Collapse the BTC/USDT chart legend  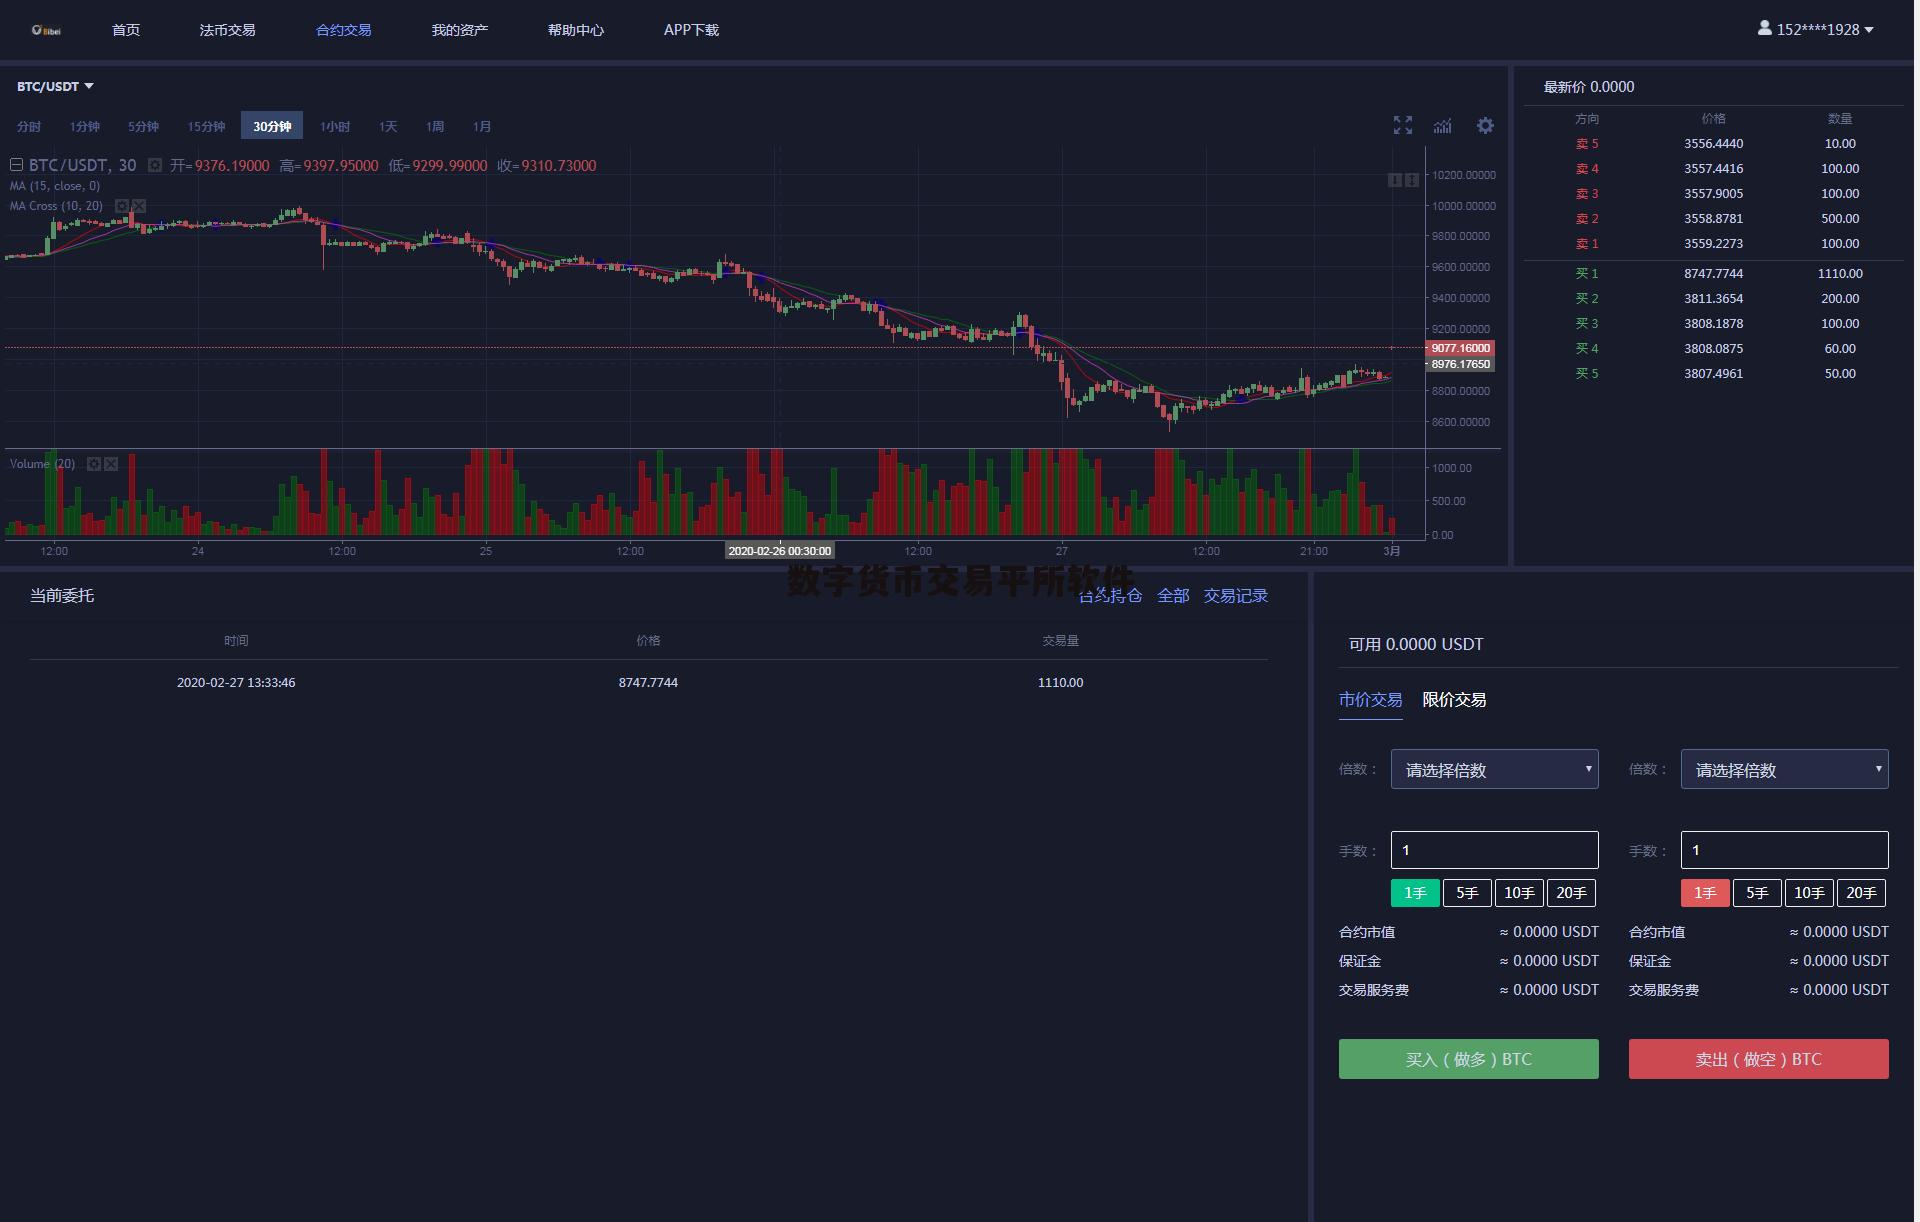pyautogui.click(x=16, y=165)
